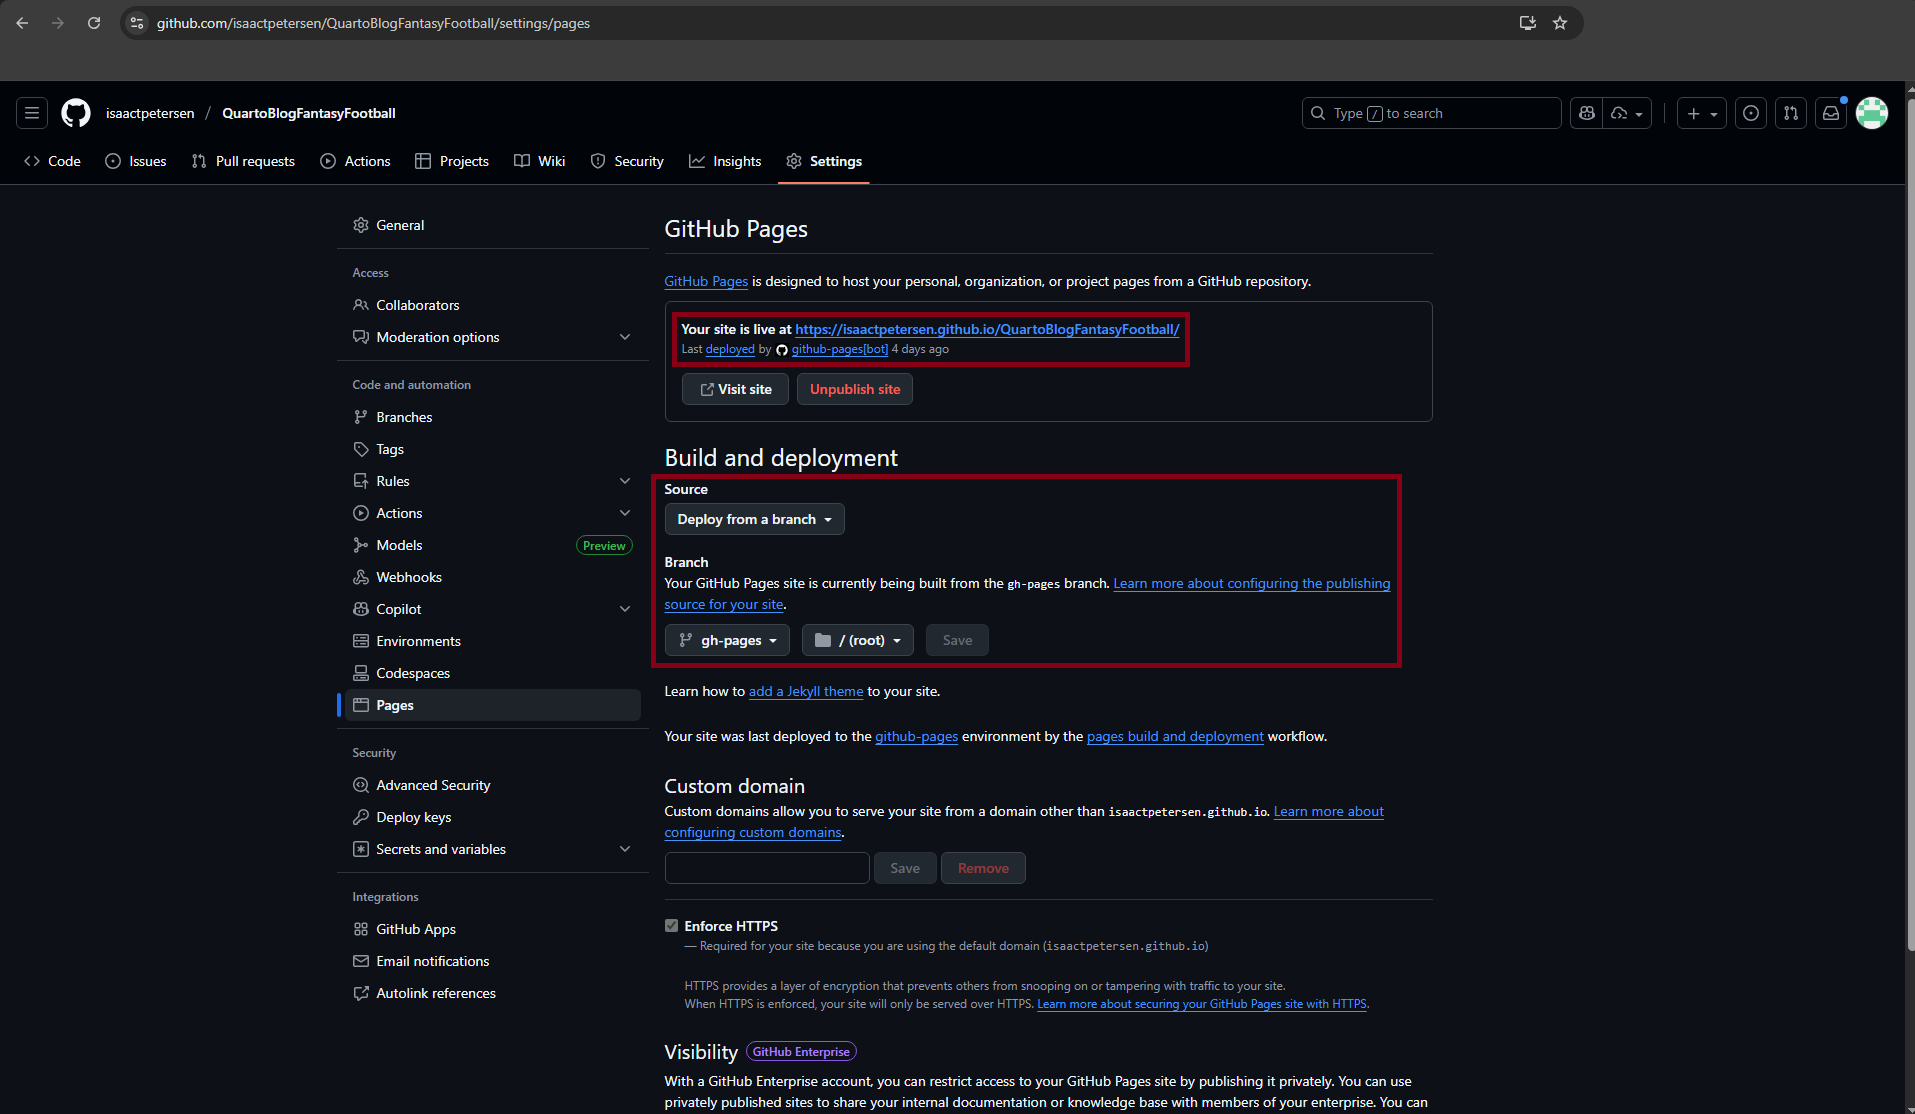
Task: Open the add a Jekyll theme link
Action: [x=806, y=691]
